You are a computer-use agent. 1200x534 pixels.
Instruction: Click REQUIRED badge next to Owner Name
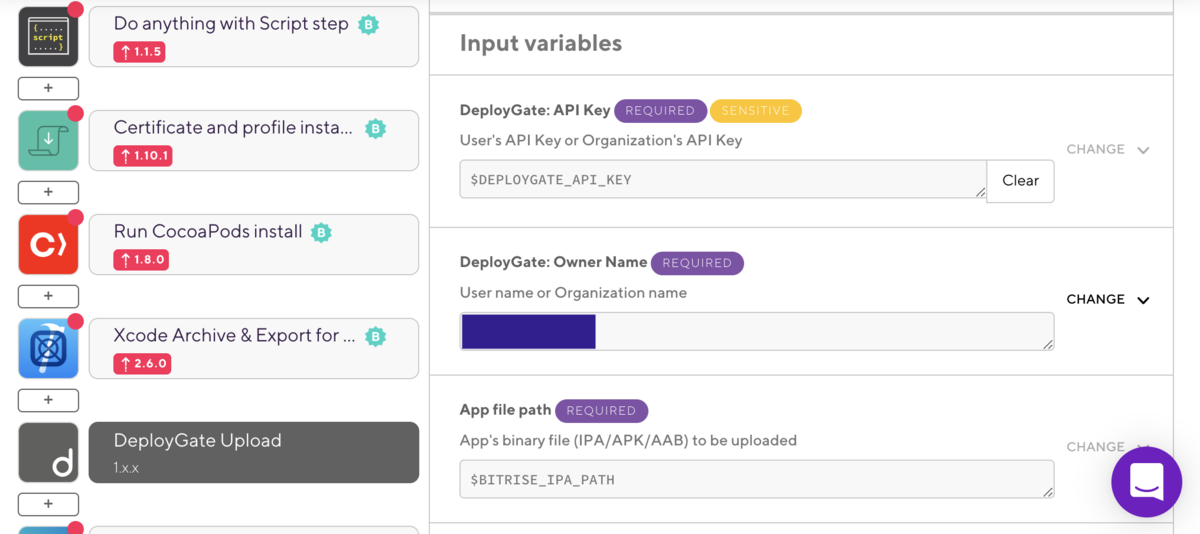(x=697, y=263)
